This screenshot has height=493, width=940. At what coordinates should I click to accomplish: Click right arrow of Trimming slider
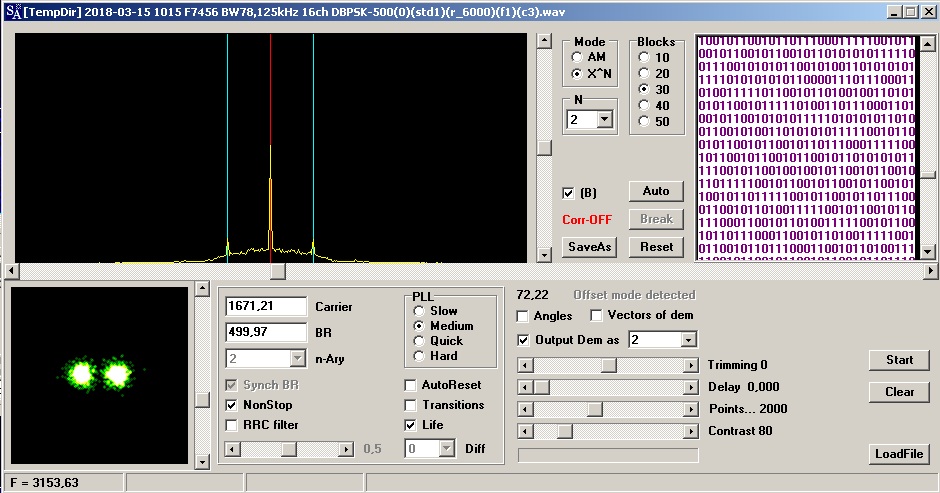(x=691, y=365)
